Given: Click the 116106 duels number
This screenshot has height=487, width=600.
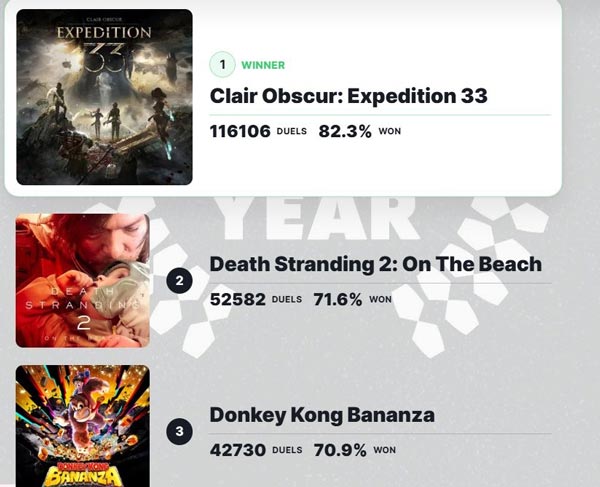Looking at the screenshot, I should point(240,131).
